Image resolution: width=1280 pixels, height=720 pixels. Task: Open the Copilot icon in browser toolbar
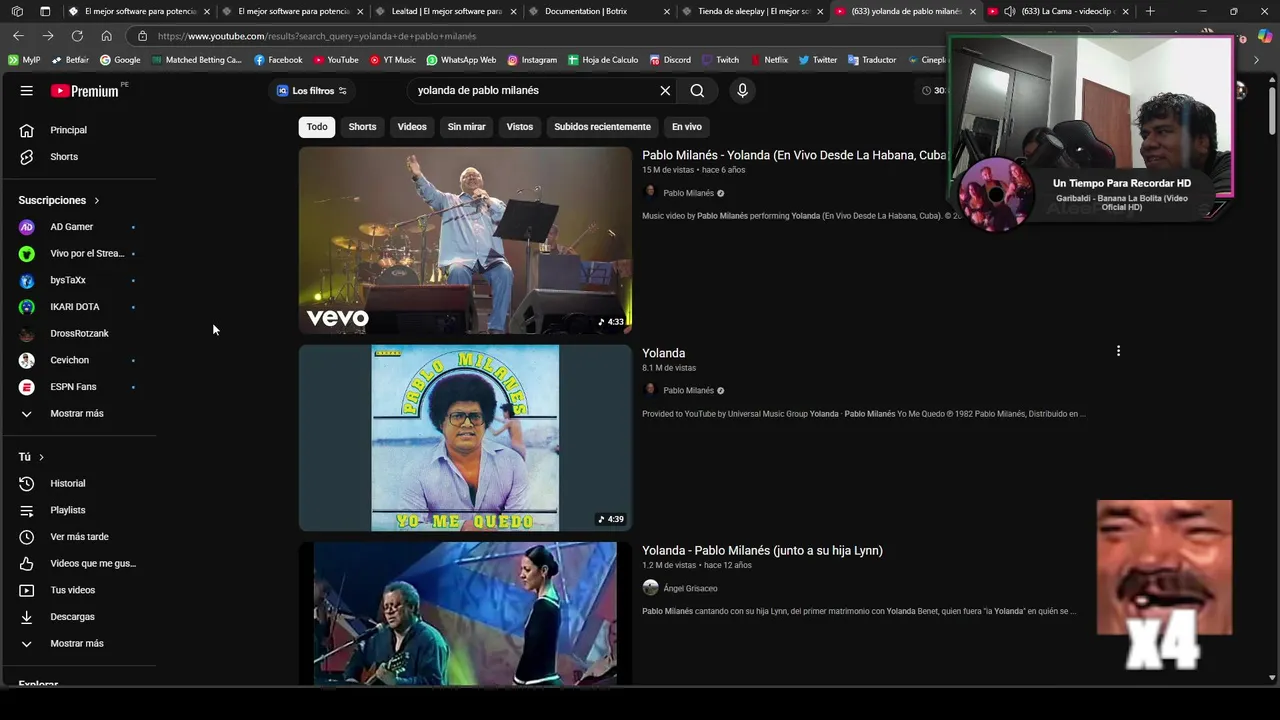(x=1265, y=36)
